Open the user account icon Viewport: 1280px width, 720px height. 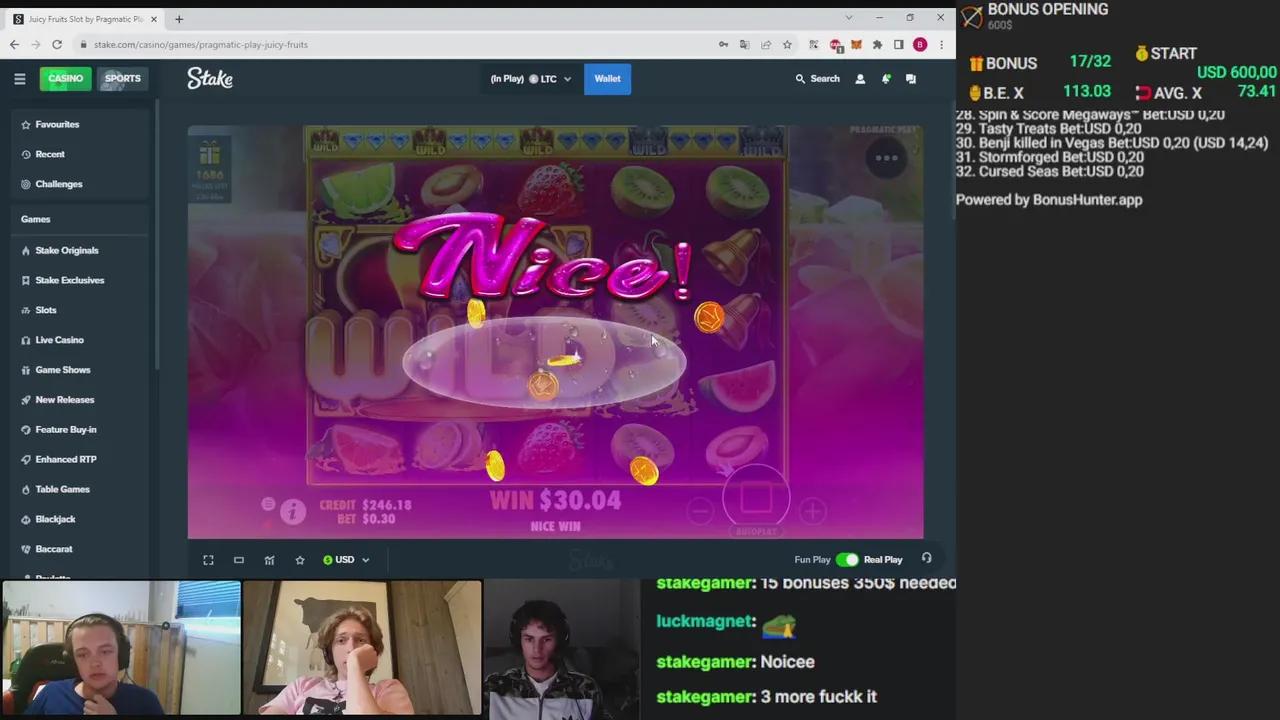tap(860, 78)
